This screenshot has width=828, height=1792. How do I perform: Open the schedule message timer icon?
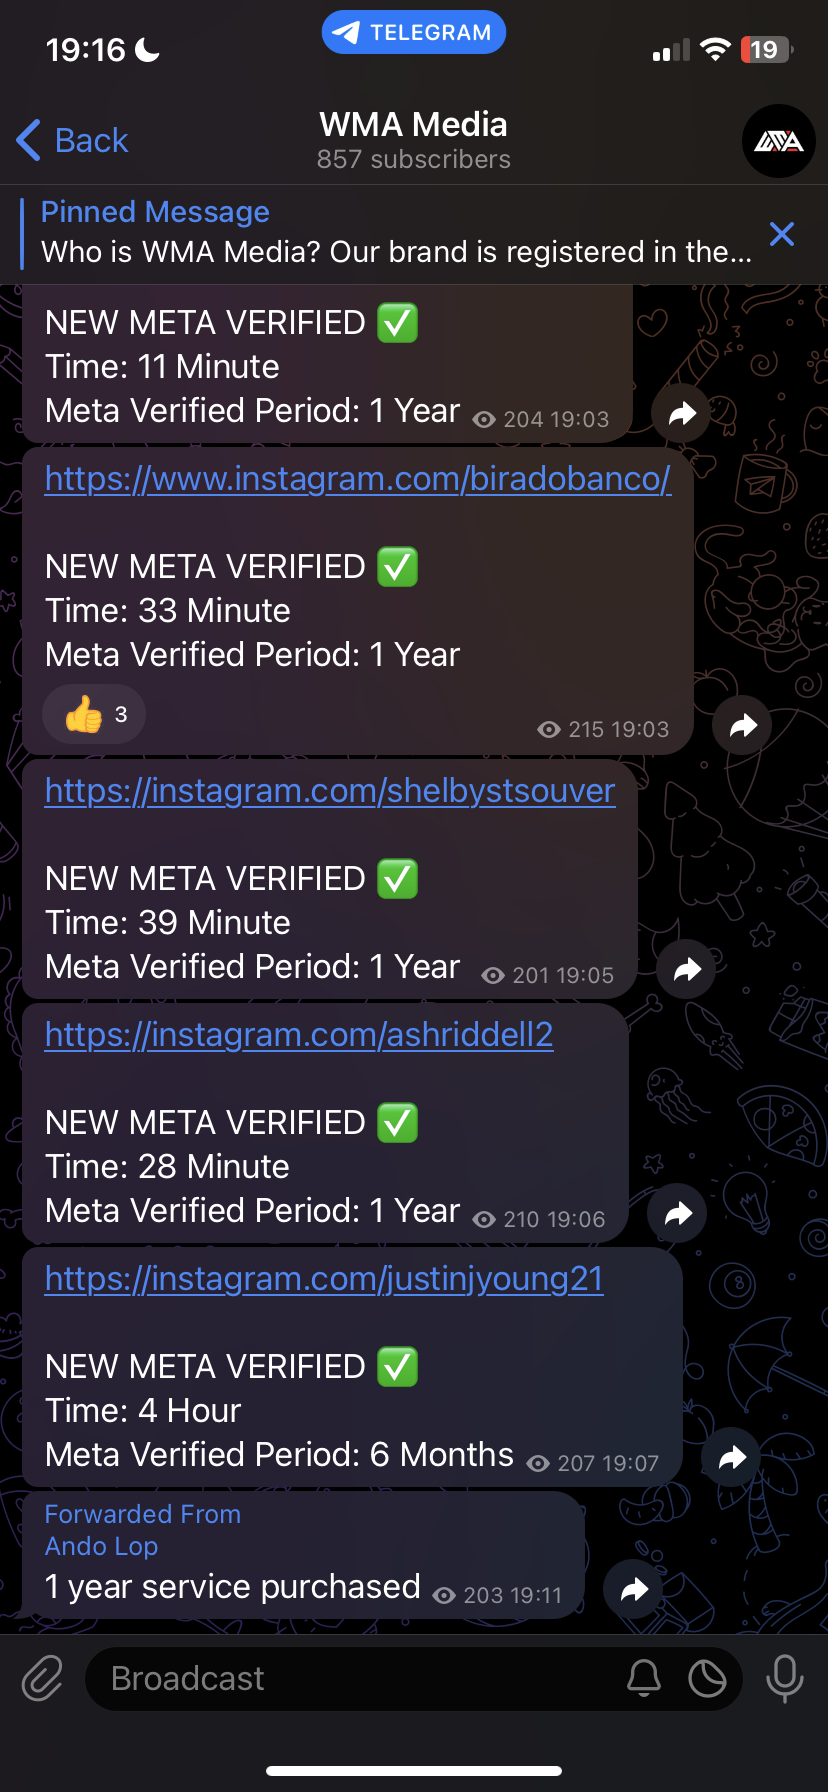pos(707,1678)
